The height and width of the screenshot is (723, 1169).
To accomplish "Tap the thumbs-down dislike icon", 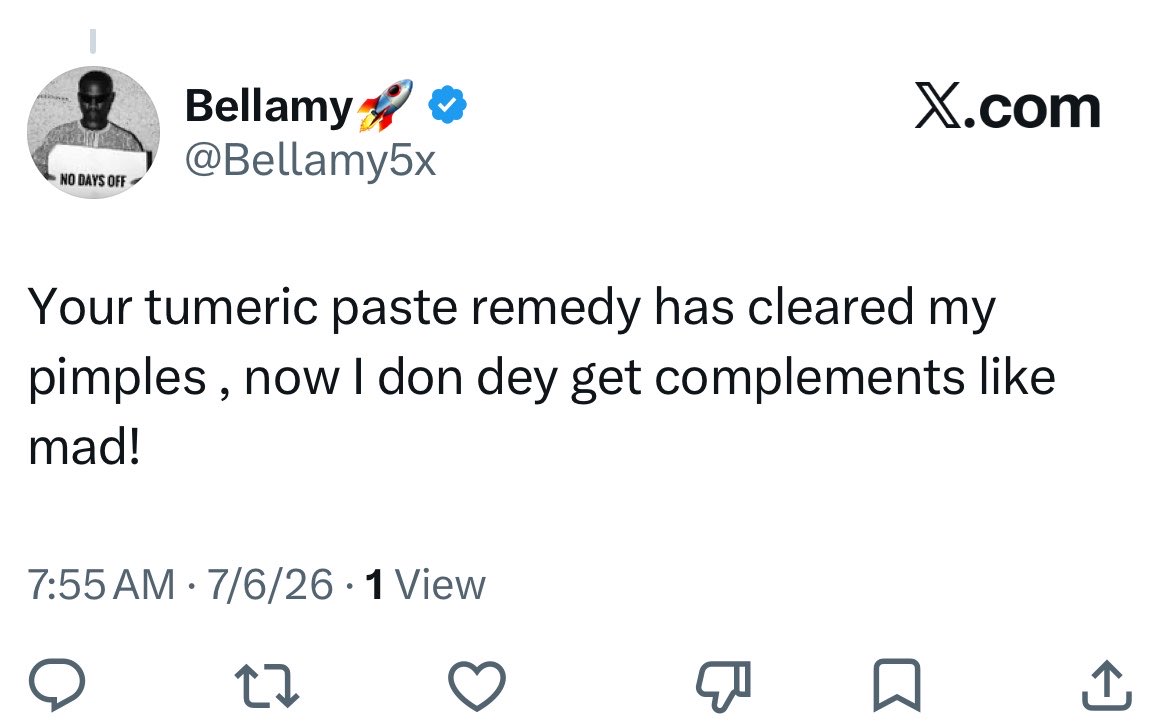I will 722,686.
